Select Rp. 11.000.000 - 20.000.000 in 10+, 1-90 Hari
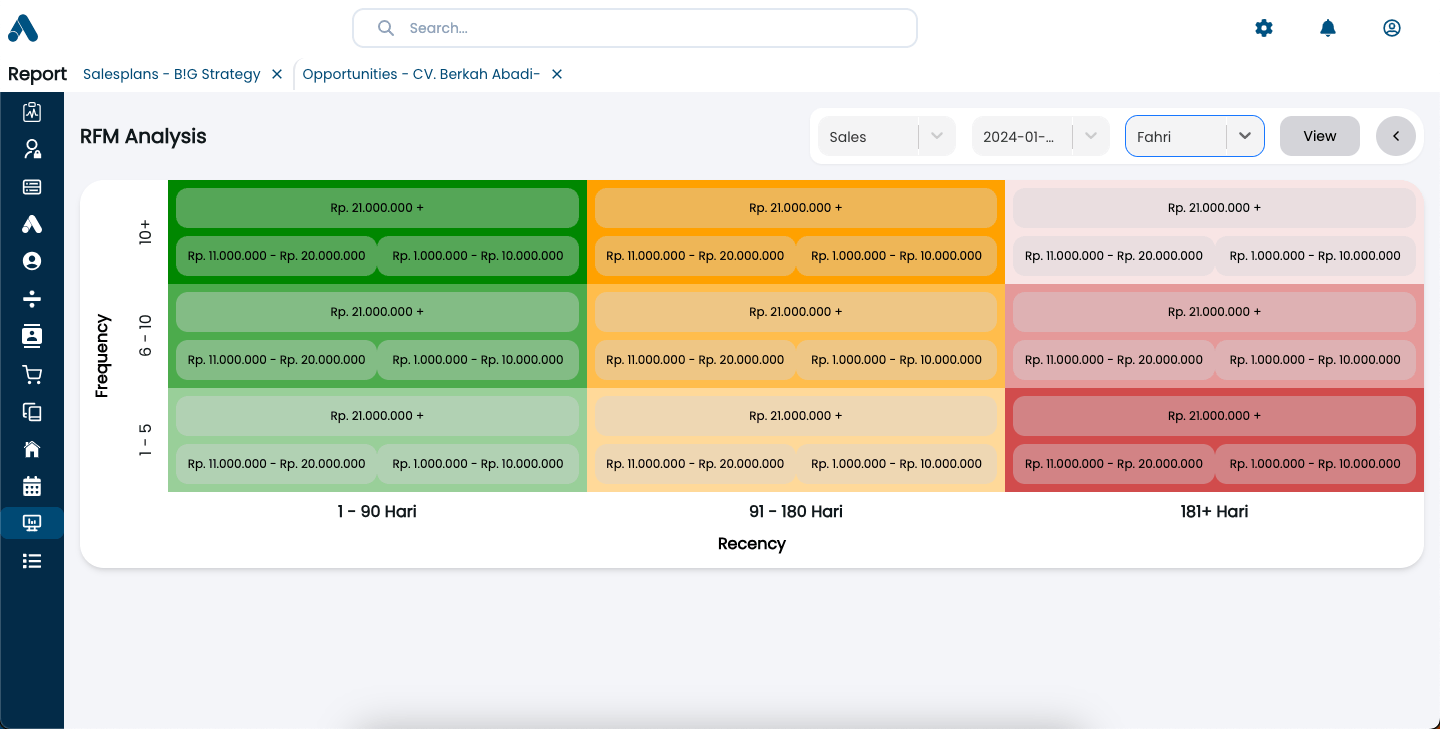The height and width of the screenshot is (729, 1440). click(277, 256)
